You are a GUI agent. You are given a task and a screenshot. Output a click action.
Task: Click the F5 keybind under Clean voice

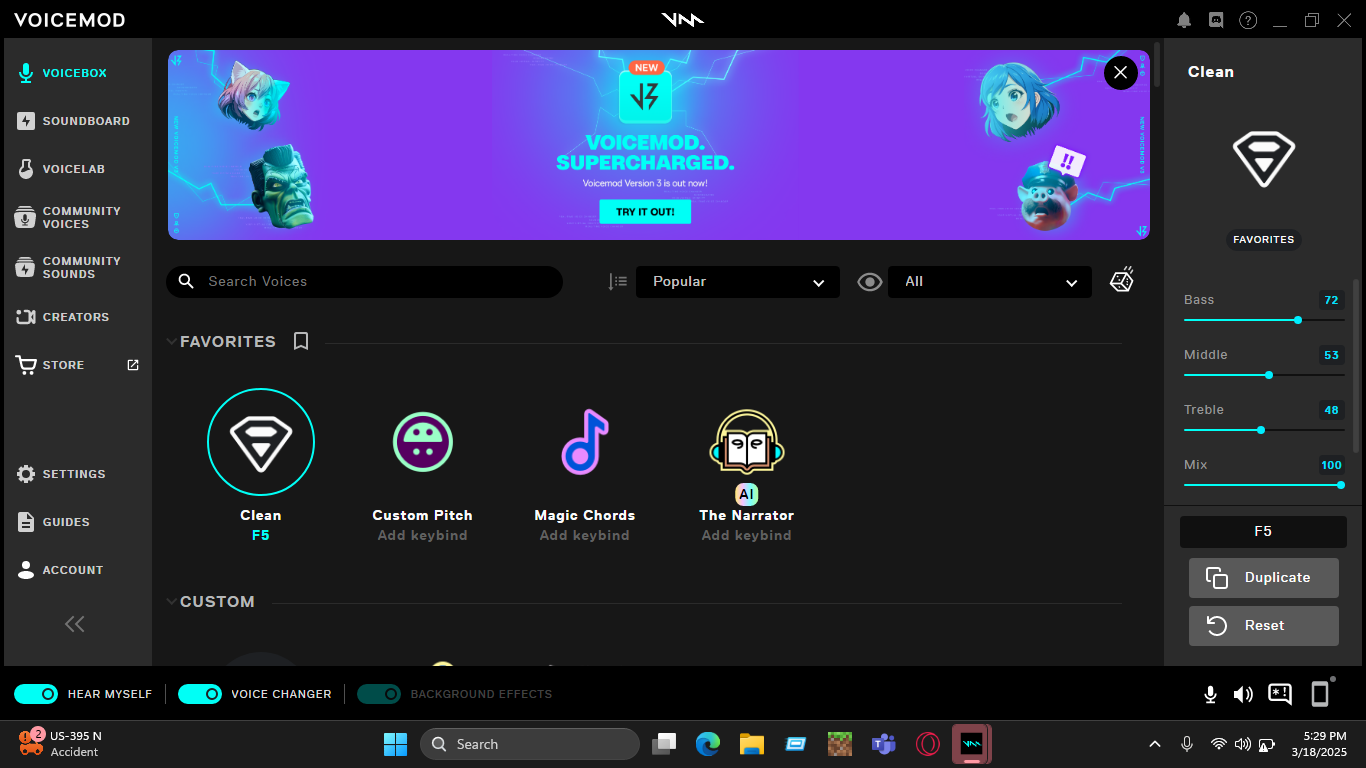[261, 536]
